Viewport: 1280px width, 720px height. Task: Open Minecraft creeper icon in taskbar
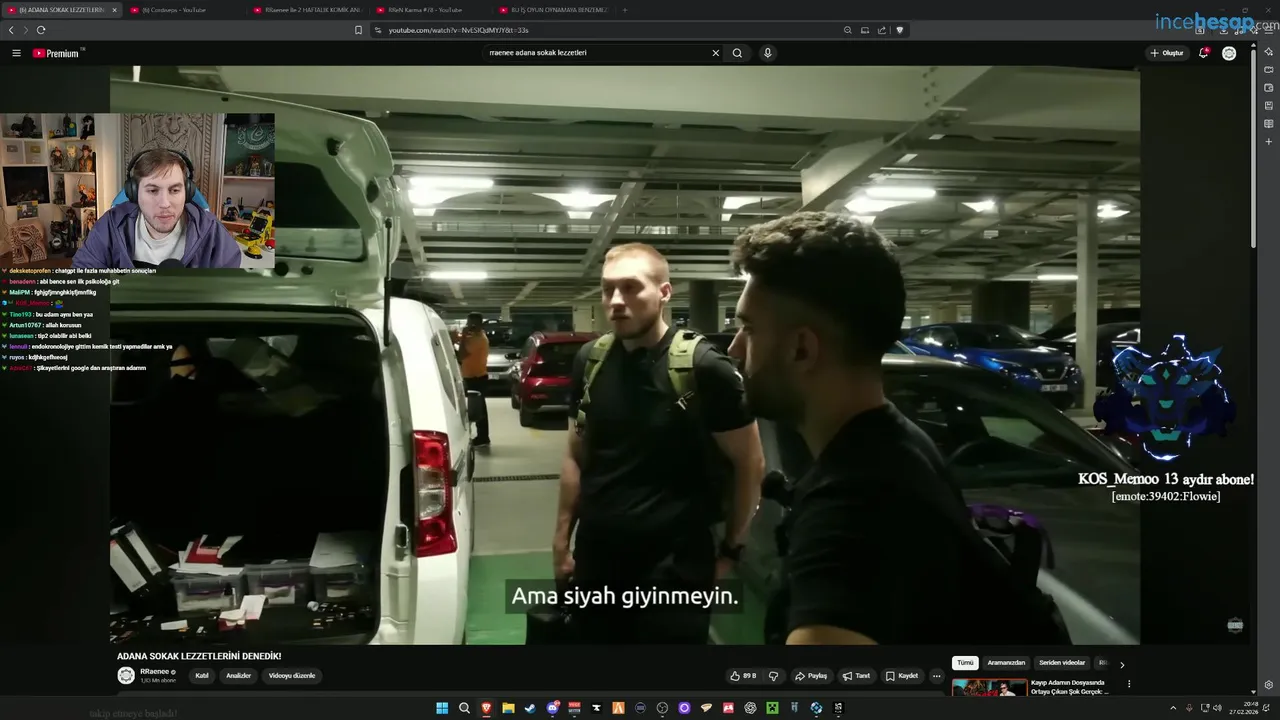click(772, 708)
